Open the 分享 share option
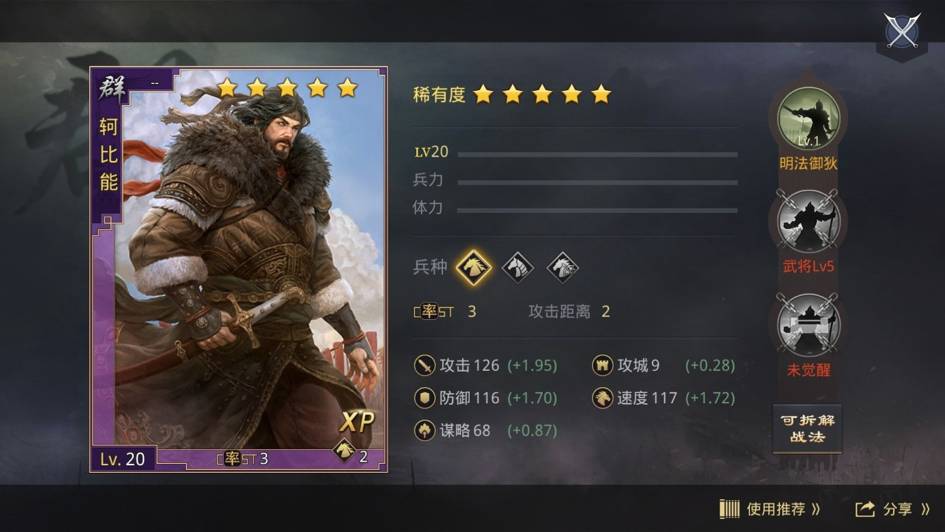This screenshot has width=945, height=532. 893,509
